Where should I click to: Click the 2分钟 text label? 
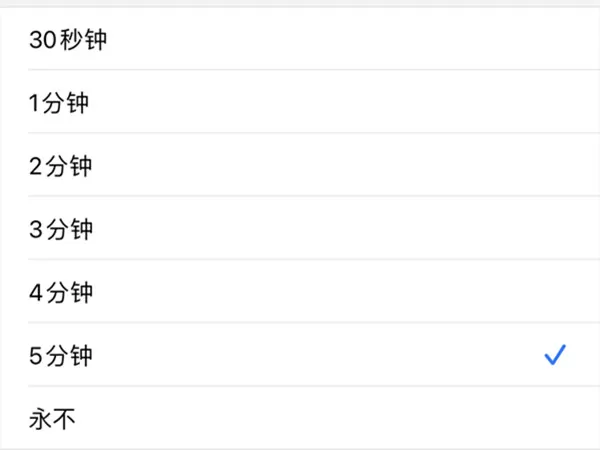coord(60,166)
